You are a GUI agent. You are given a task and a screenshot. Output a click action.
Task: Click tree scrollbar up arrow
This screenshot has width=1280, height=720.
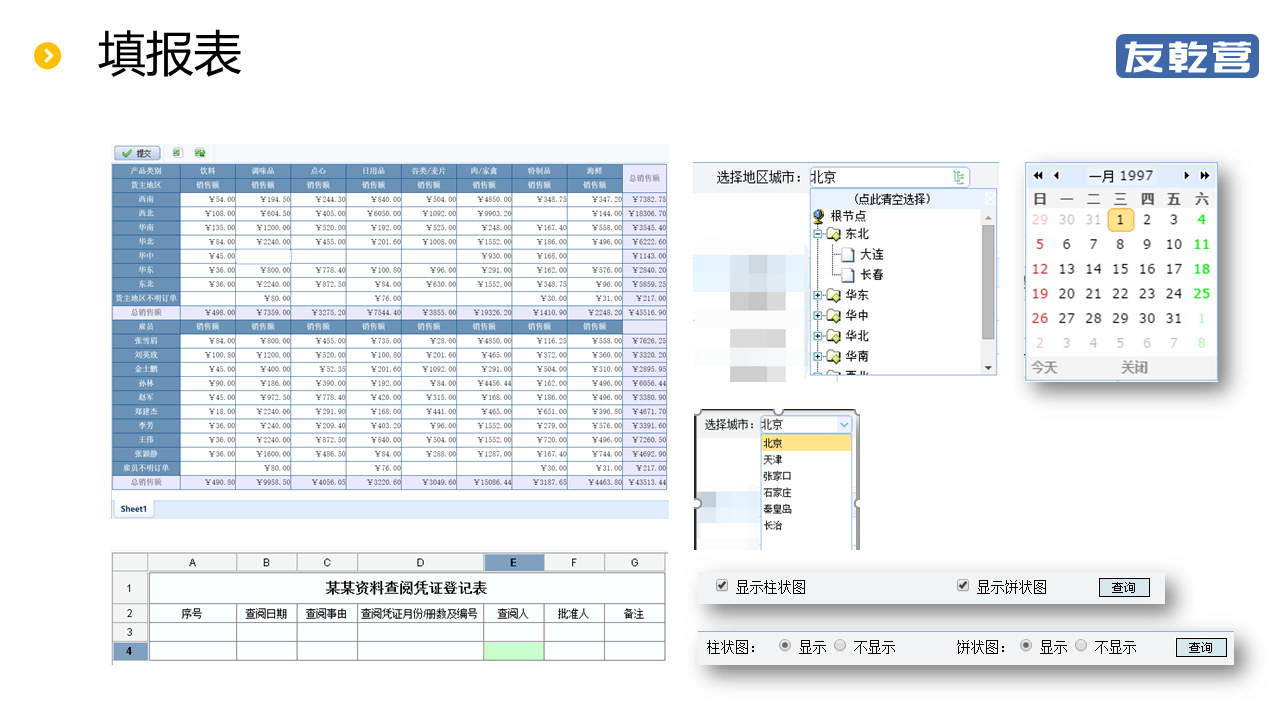989,216
